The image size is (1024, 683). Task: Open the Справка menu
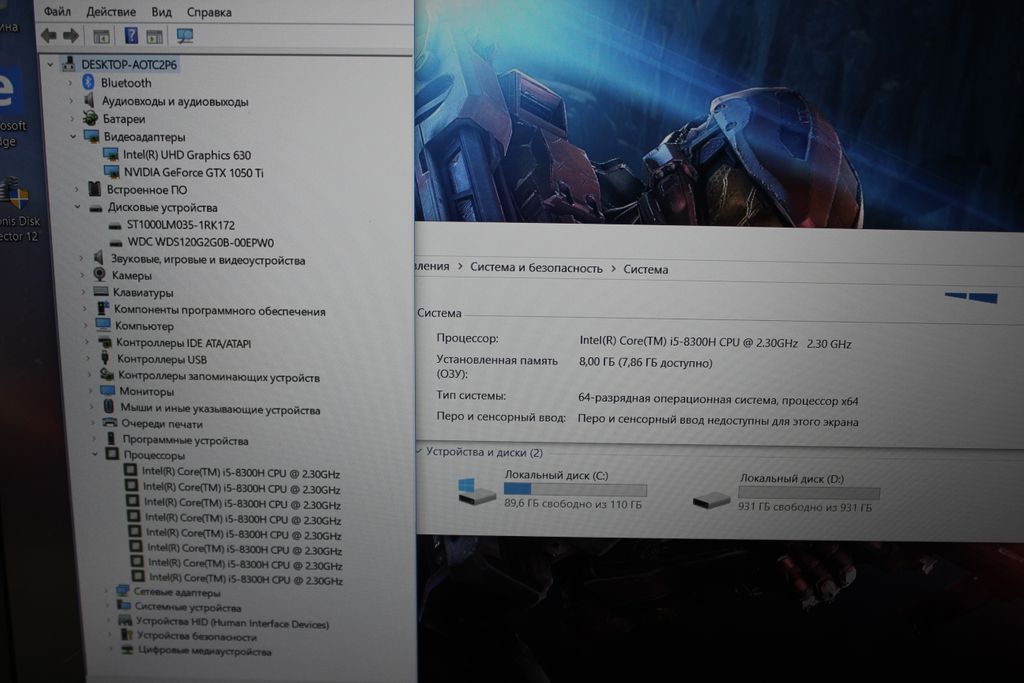pyautogui.click(x=209, y=12)
